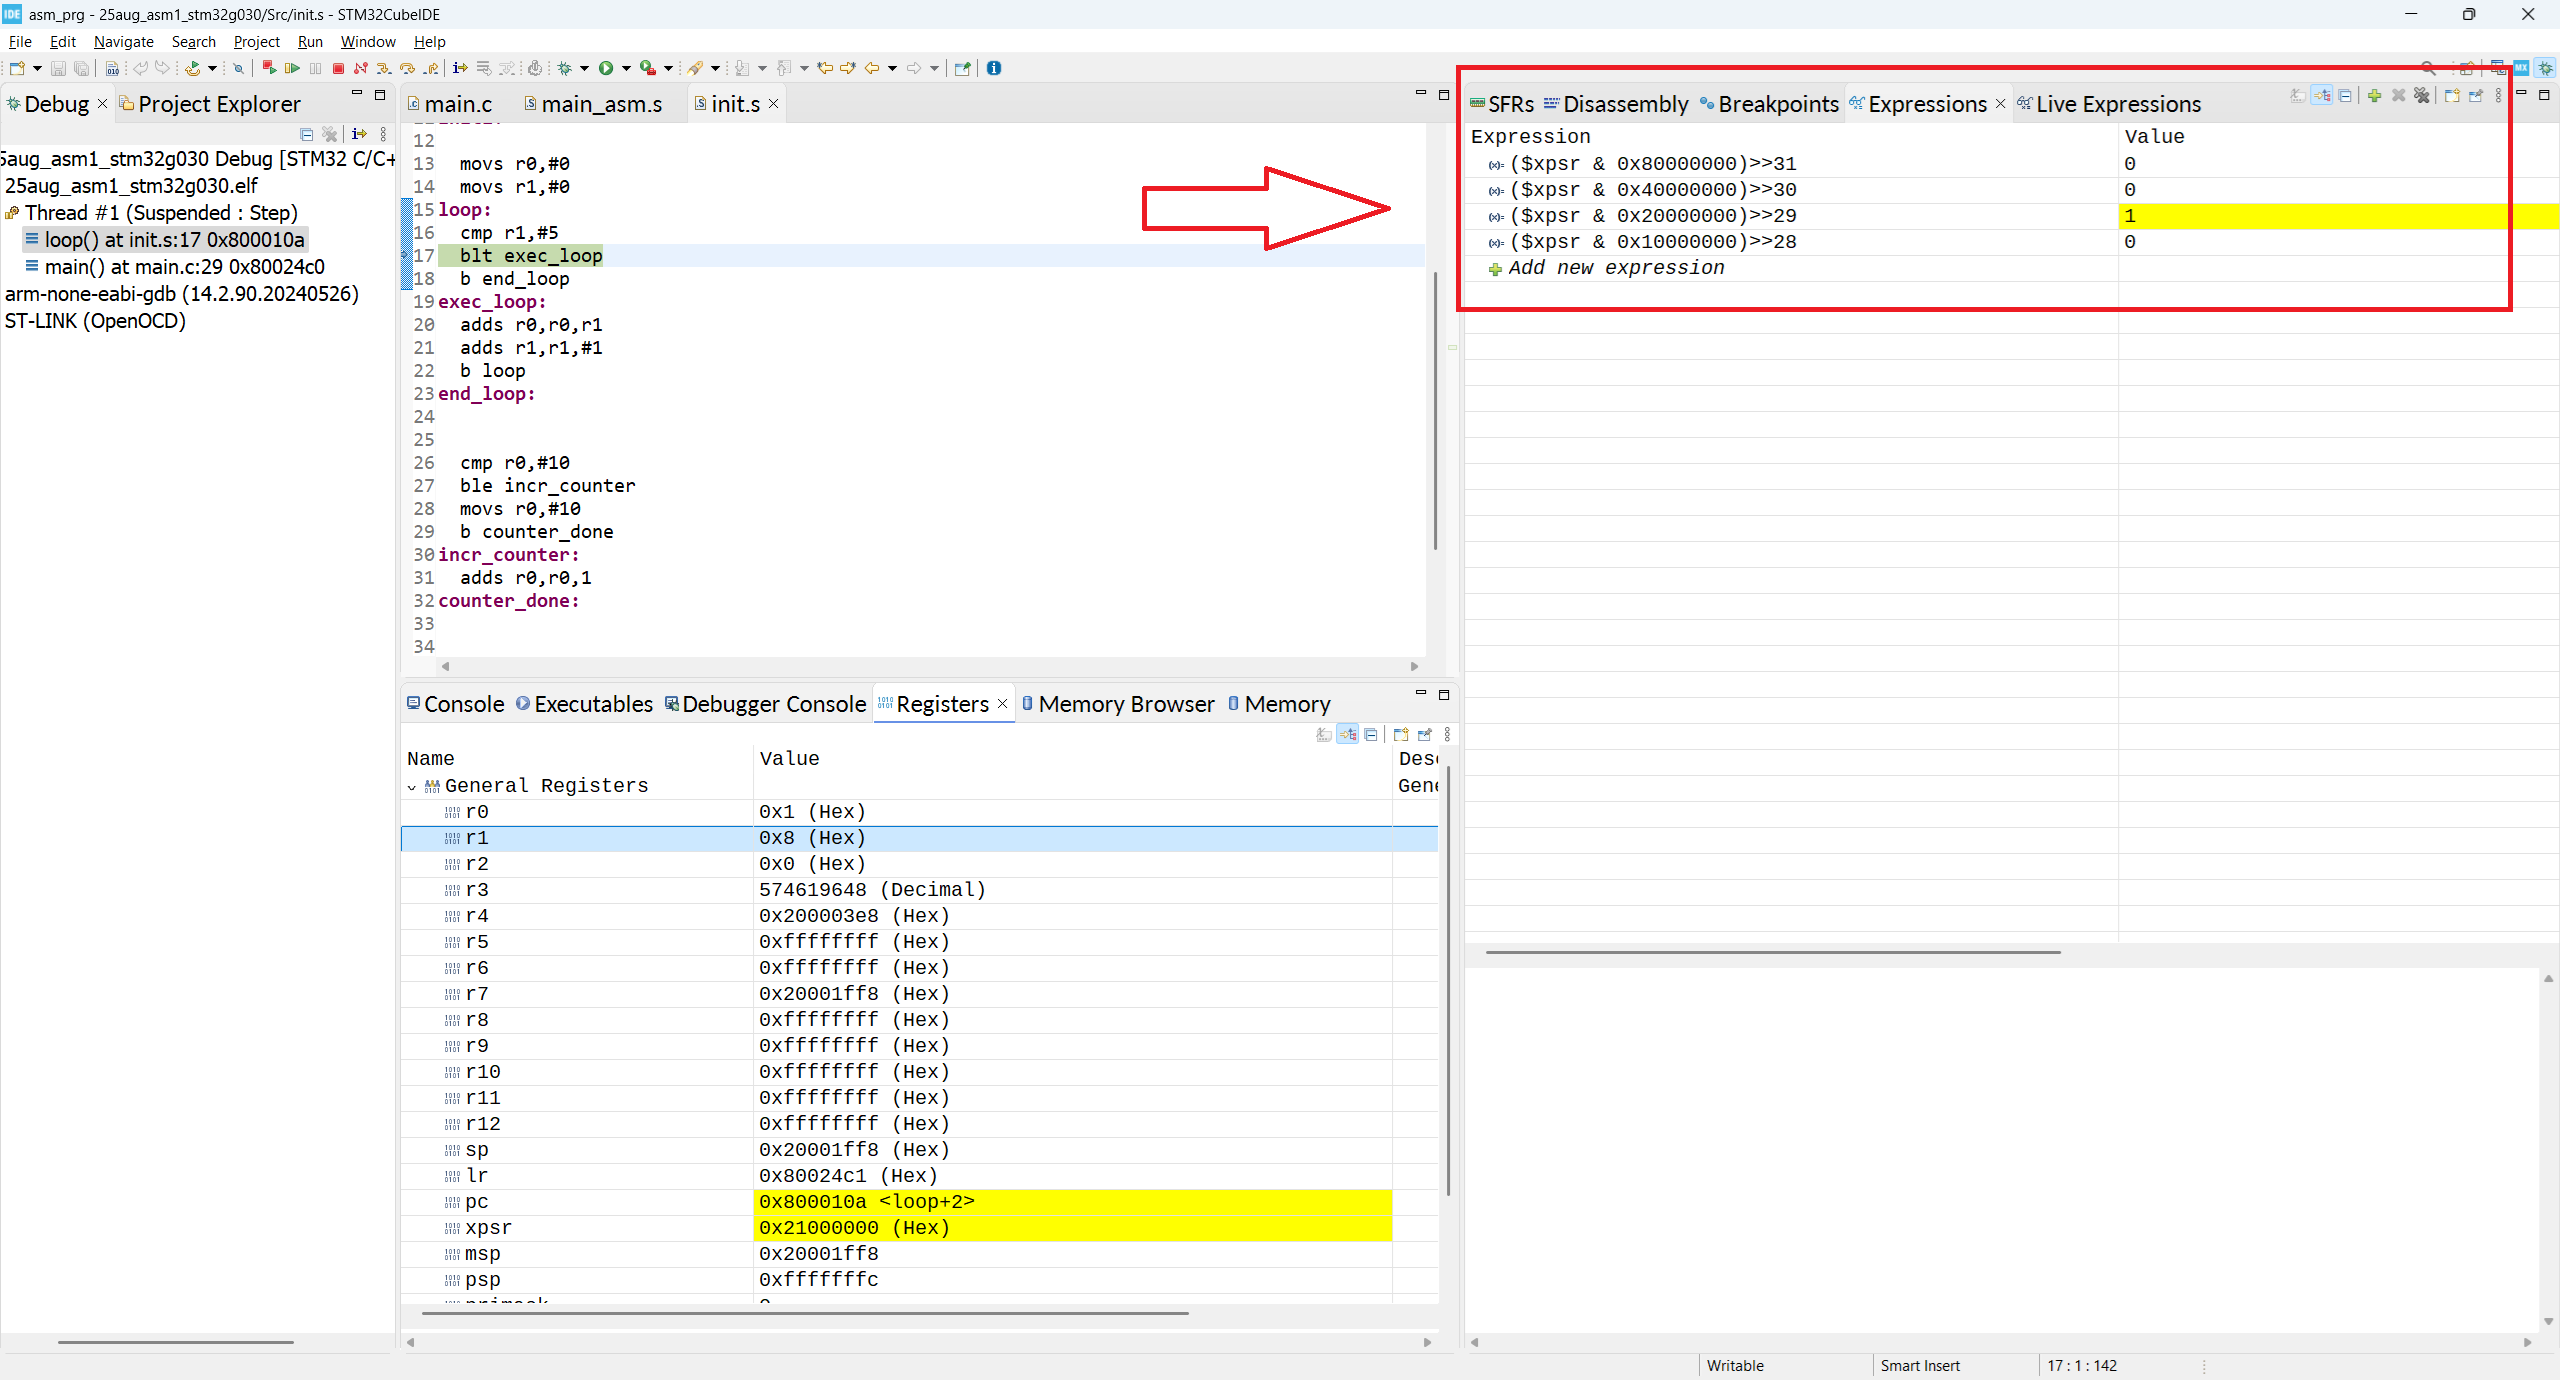
Task: Click the red Terminate debug icon
Action: click(x=338, y=68)
